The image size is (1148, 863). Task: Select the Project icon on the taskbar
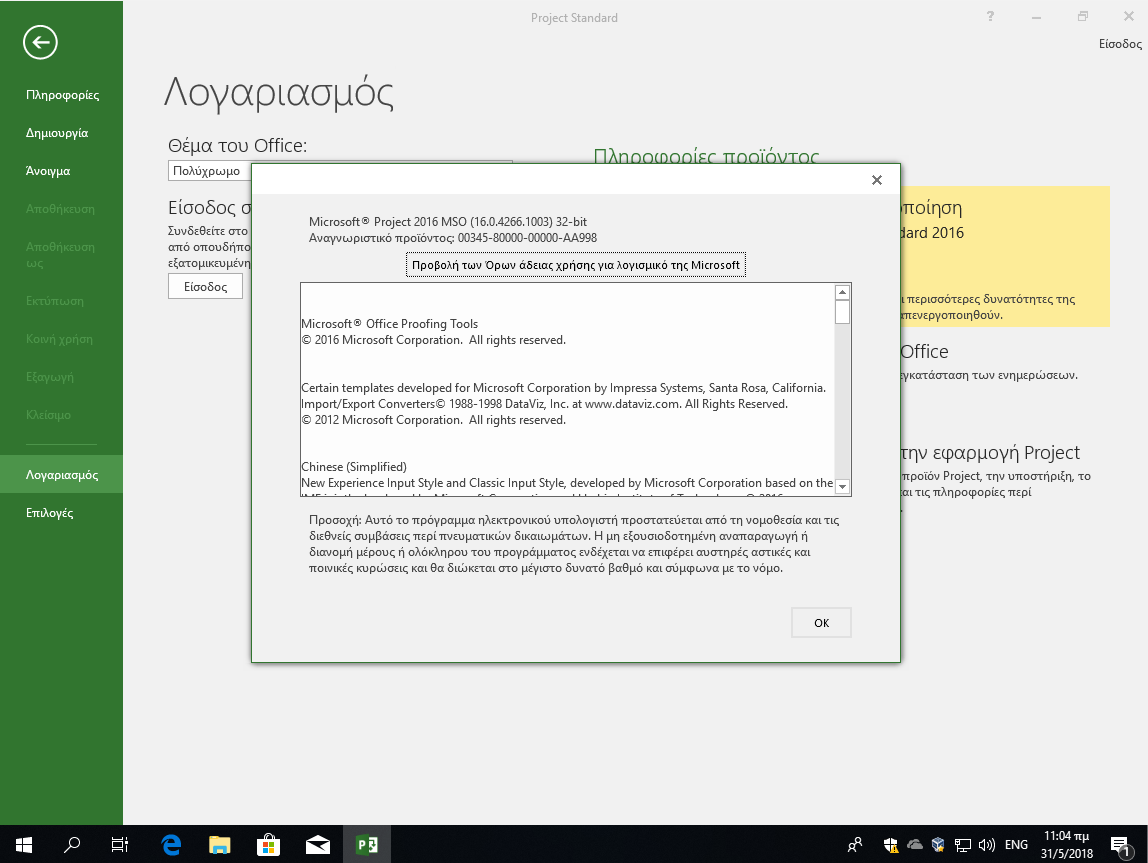367,845
